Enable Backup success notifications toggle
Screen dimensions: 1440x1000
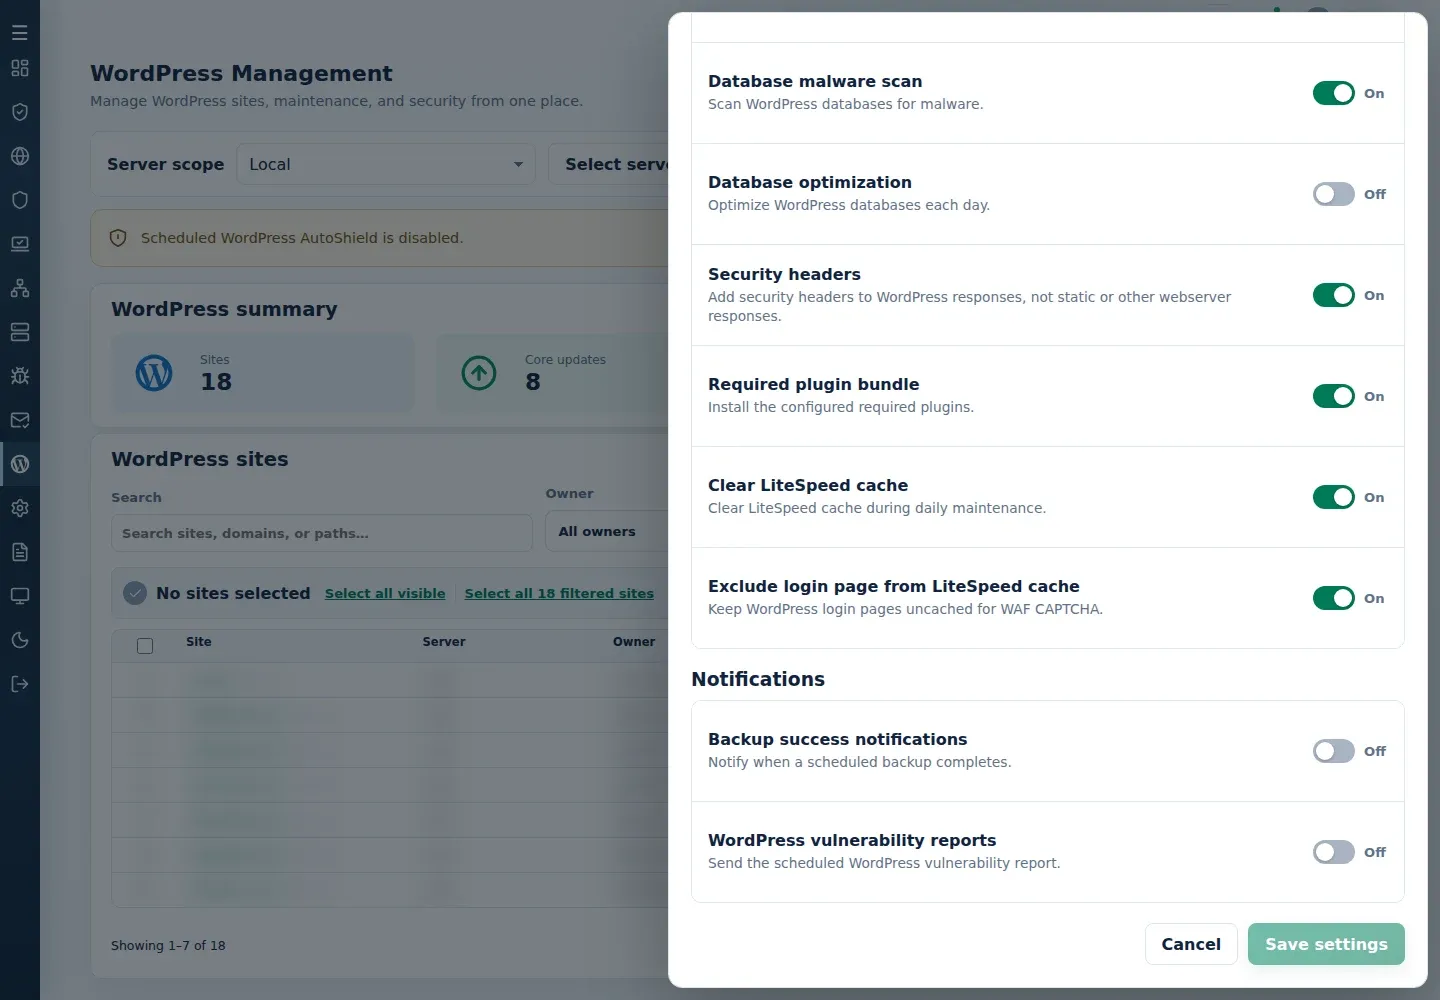1334,751
